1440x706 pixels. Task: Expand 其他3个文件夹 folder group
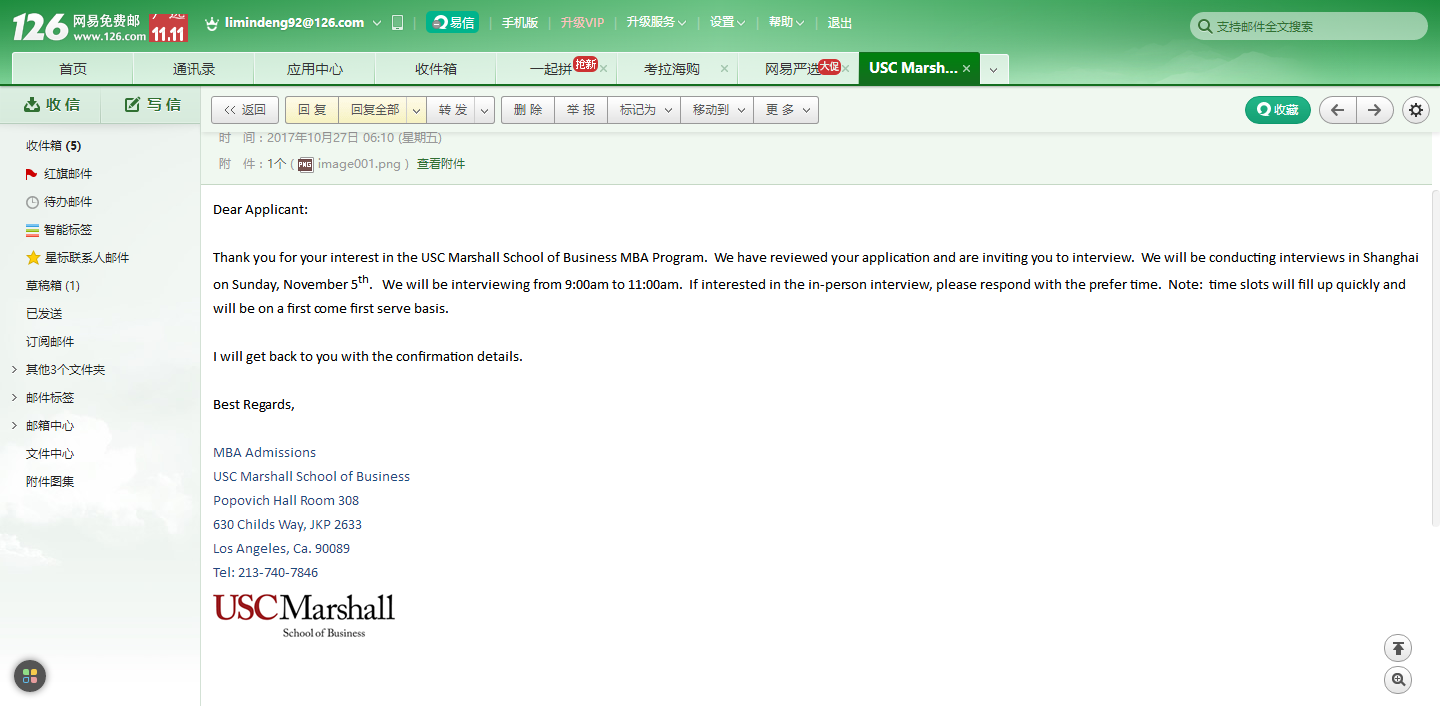point(14,370)
